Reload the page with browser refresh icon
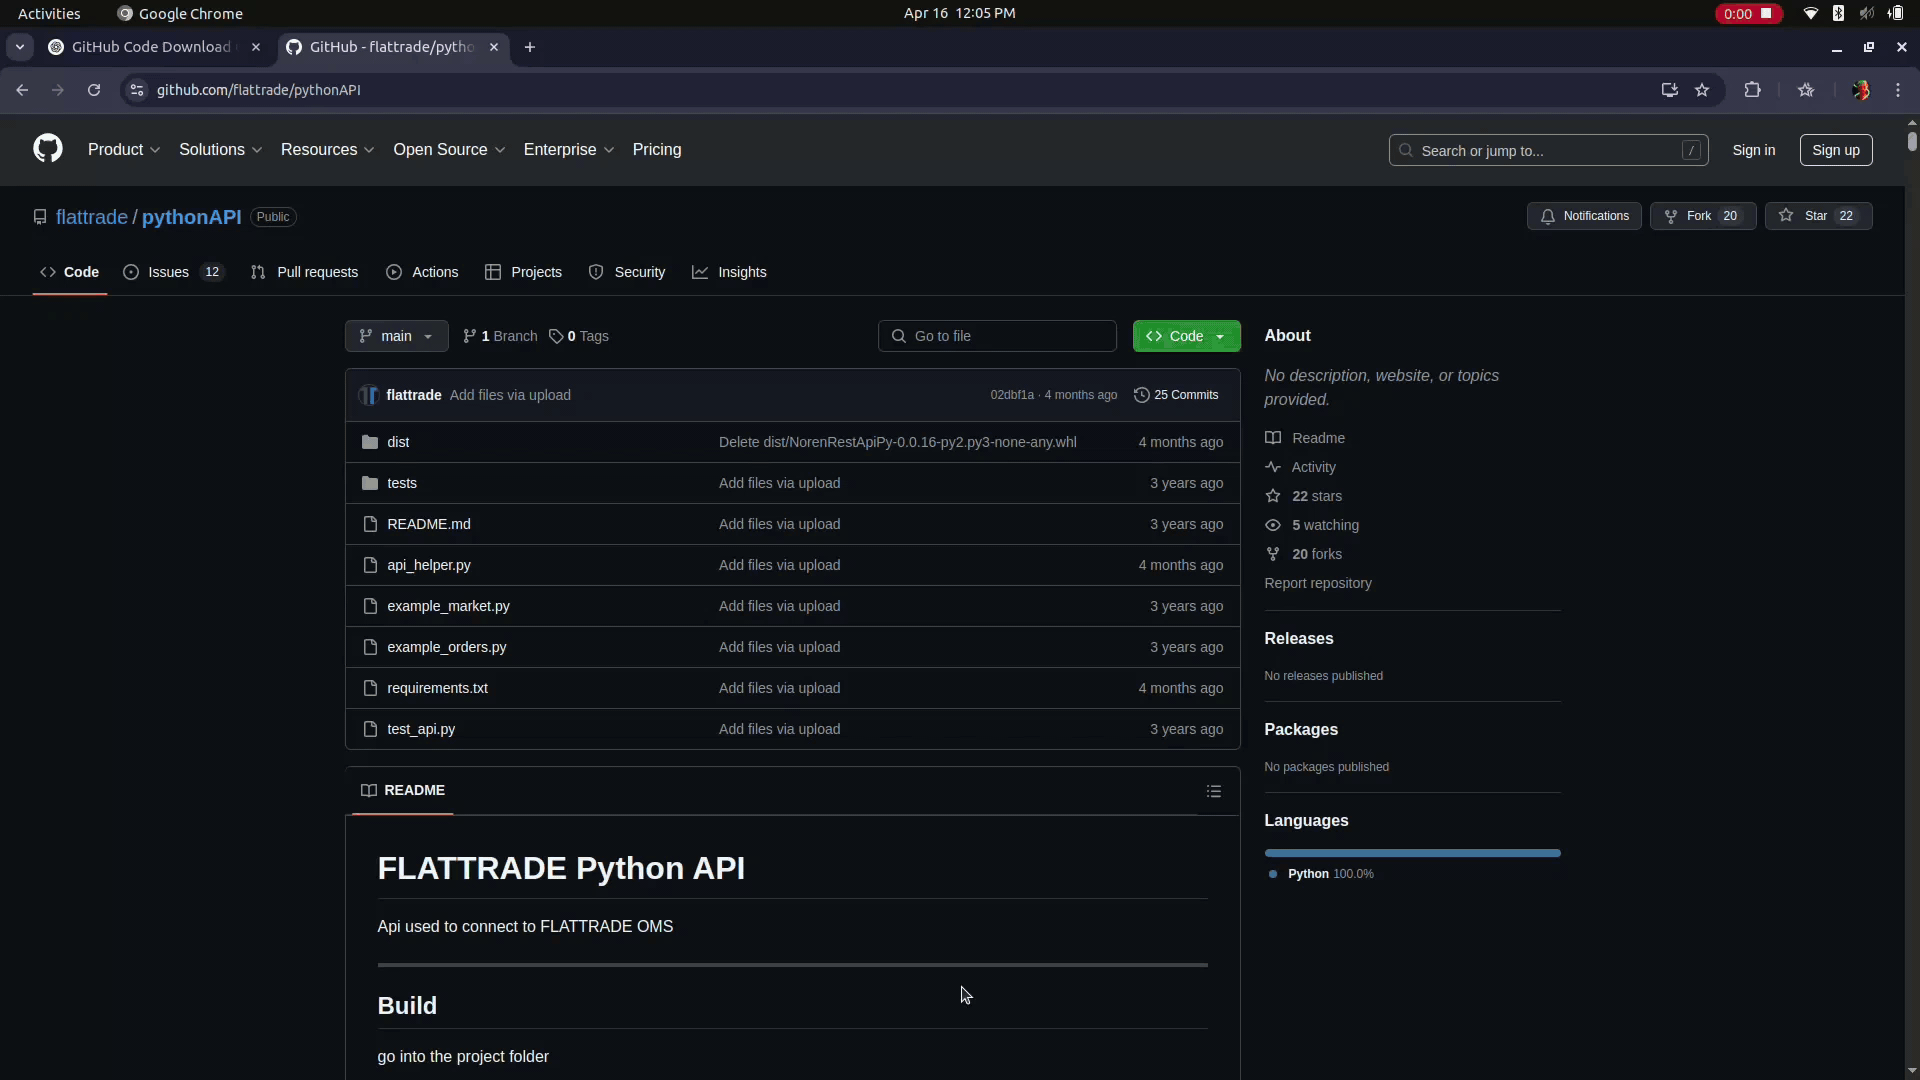Image resolution: width=1920 pixels, height=1080 pixels. (94, 90)
